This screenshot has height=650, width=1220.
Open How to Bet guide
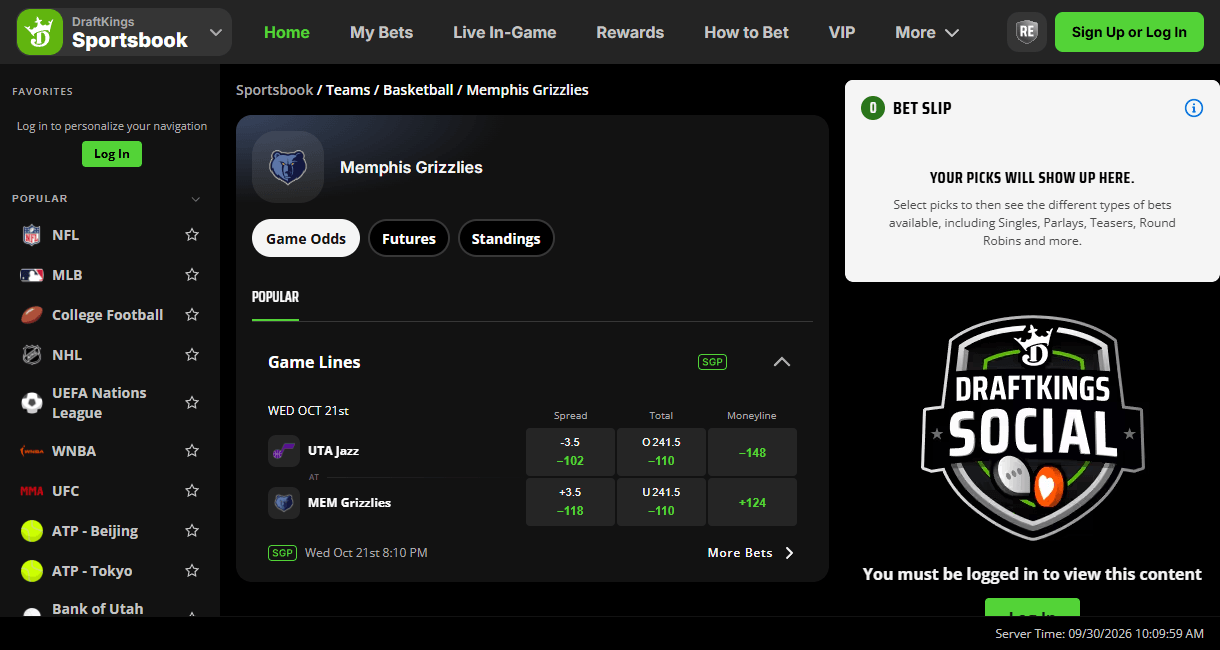[746, 32]
